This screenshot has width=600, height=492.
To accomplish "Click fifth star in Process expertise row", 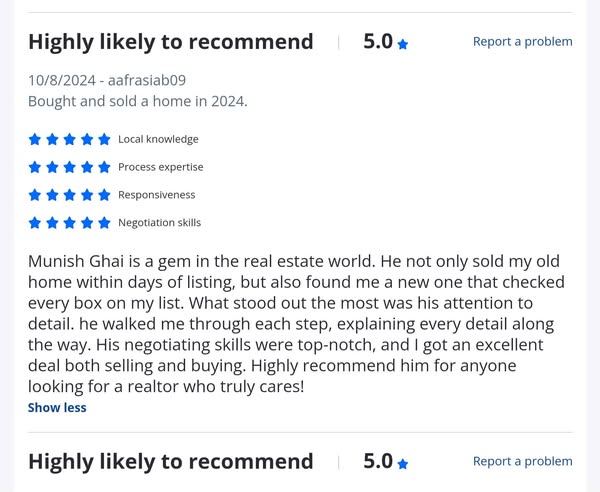I will click(x=104, y=167).
